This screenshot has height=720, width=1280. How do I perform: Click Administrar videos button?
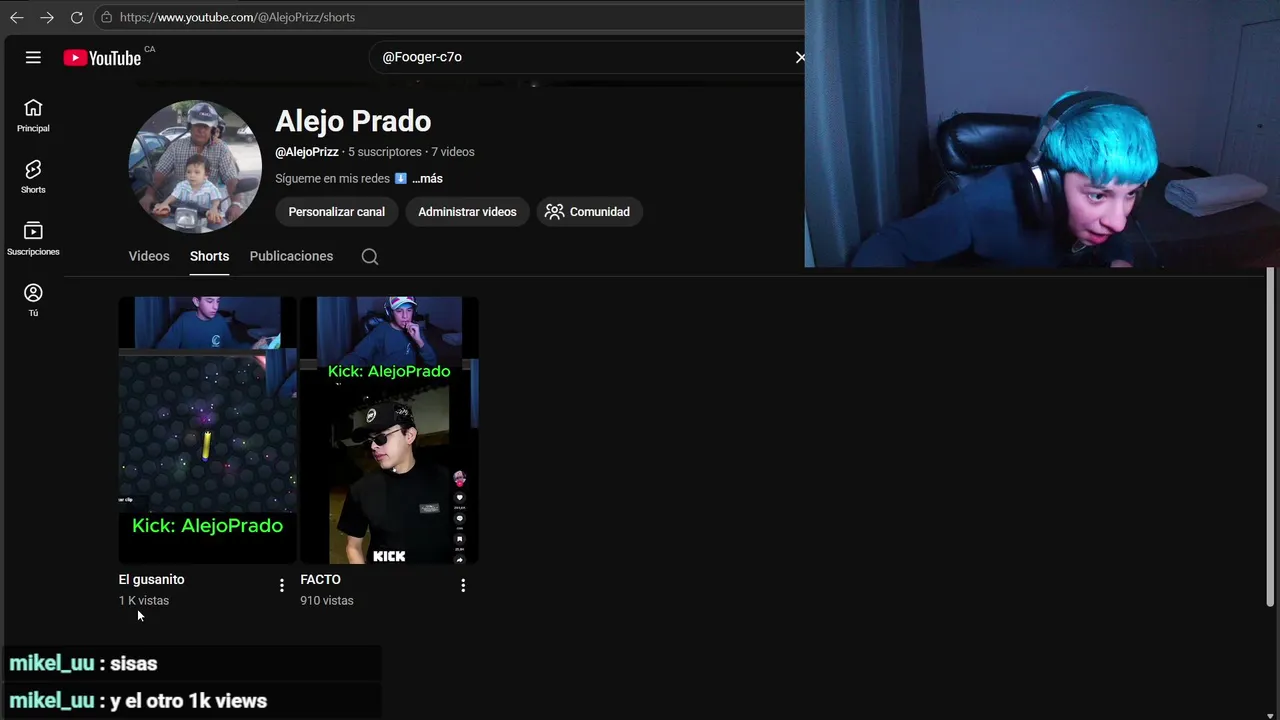[x=467, y=212]
